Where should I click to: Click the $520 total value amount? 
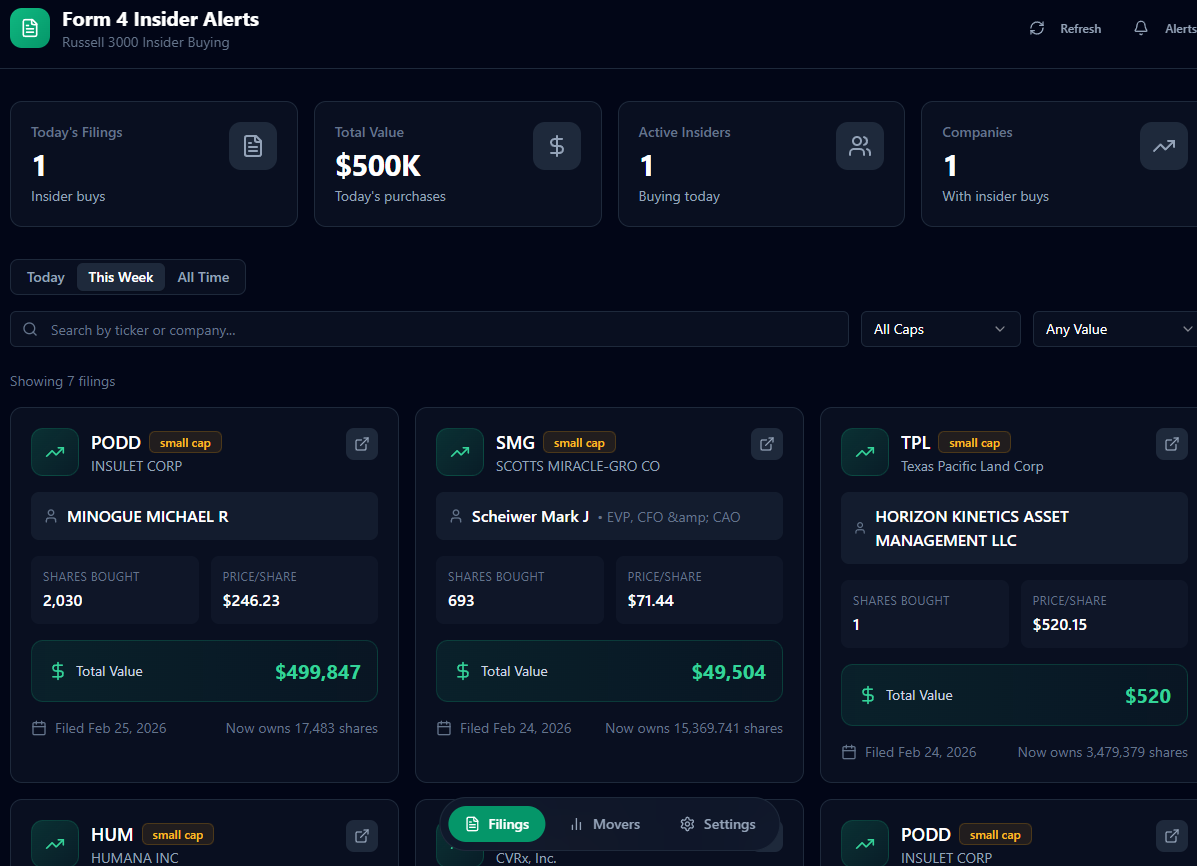tap(1147, 696)
